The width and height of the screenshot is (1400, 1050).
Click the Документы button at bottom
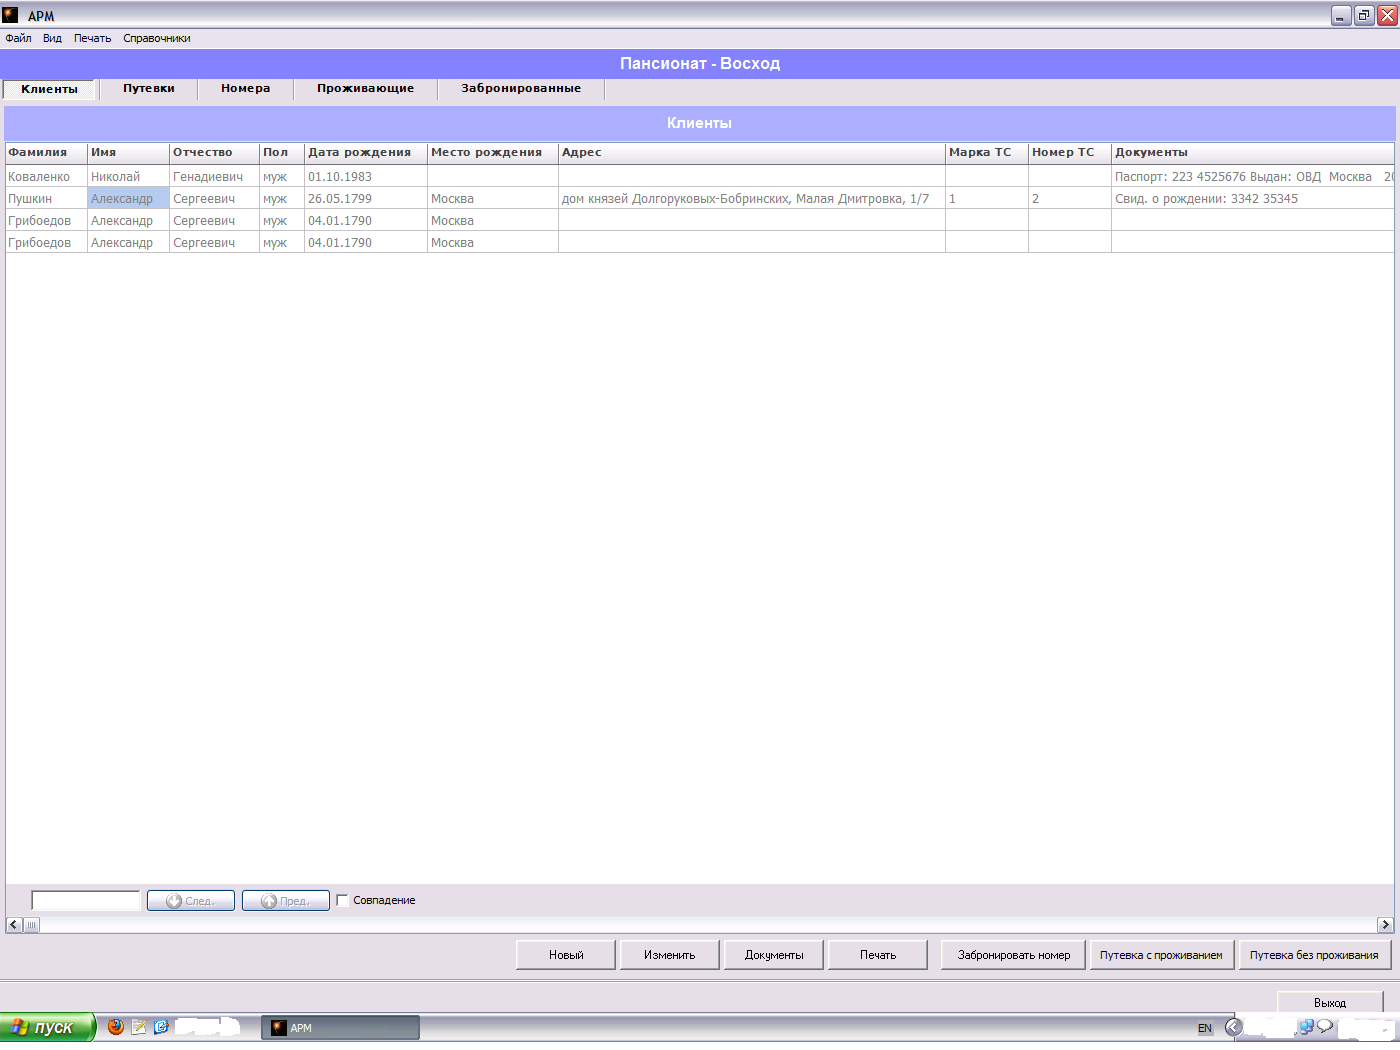774,955
